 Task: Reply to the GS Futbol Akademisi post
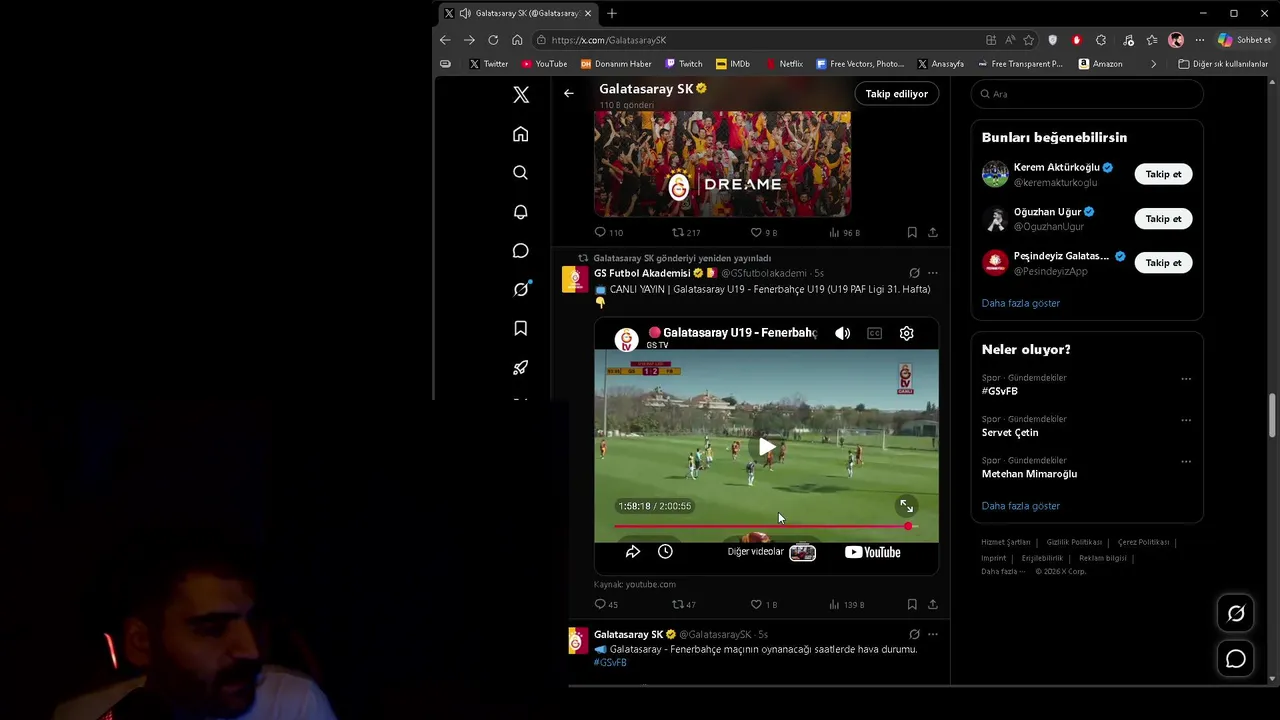coord(606,604)
